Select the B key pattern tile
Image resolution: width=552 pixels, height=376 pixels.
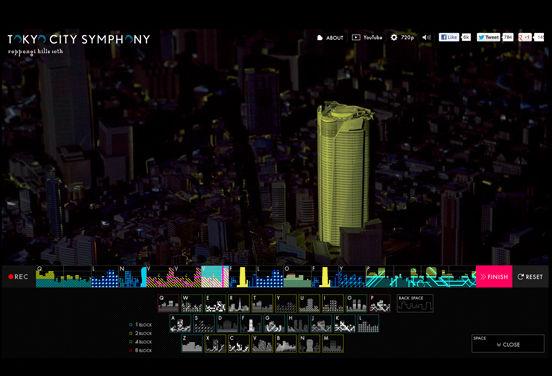click(x=286, y=344)
